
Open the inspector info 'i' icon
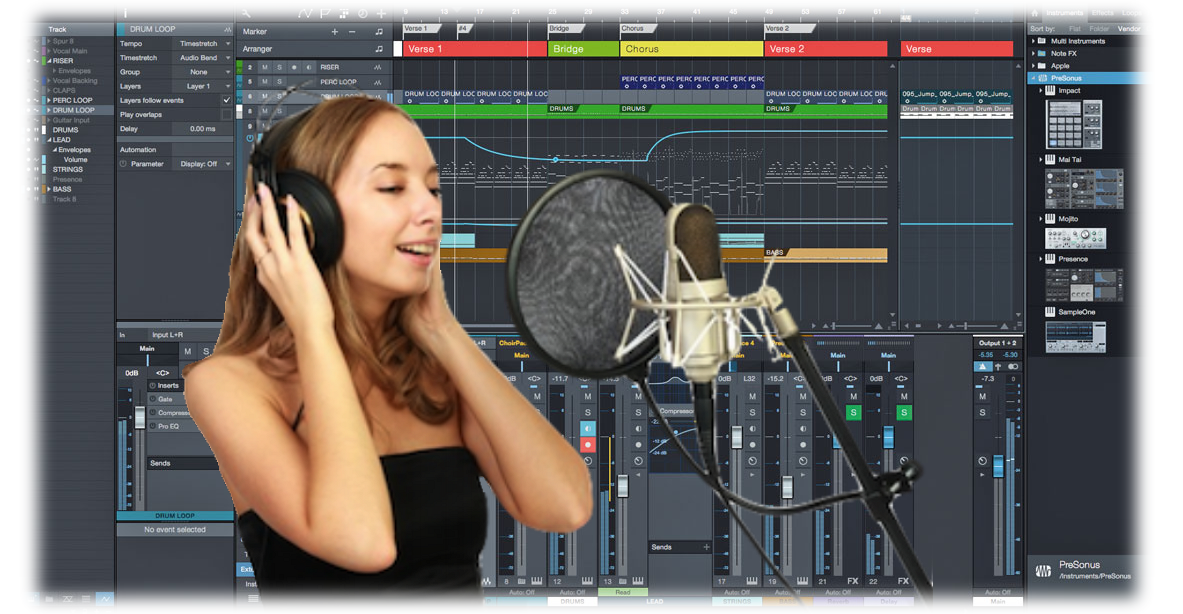pos(125,13)
